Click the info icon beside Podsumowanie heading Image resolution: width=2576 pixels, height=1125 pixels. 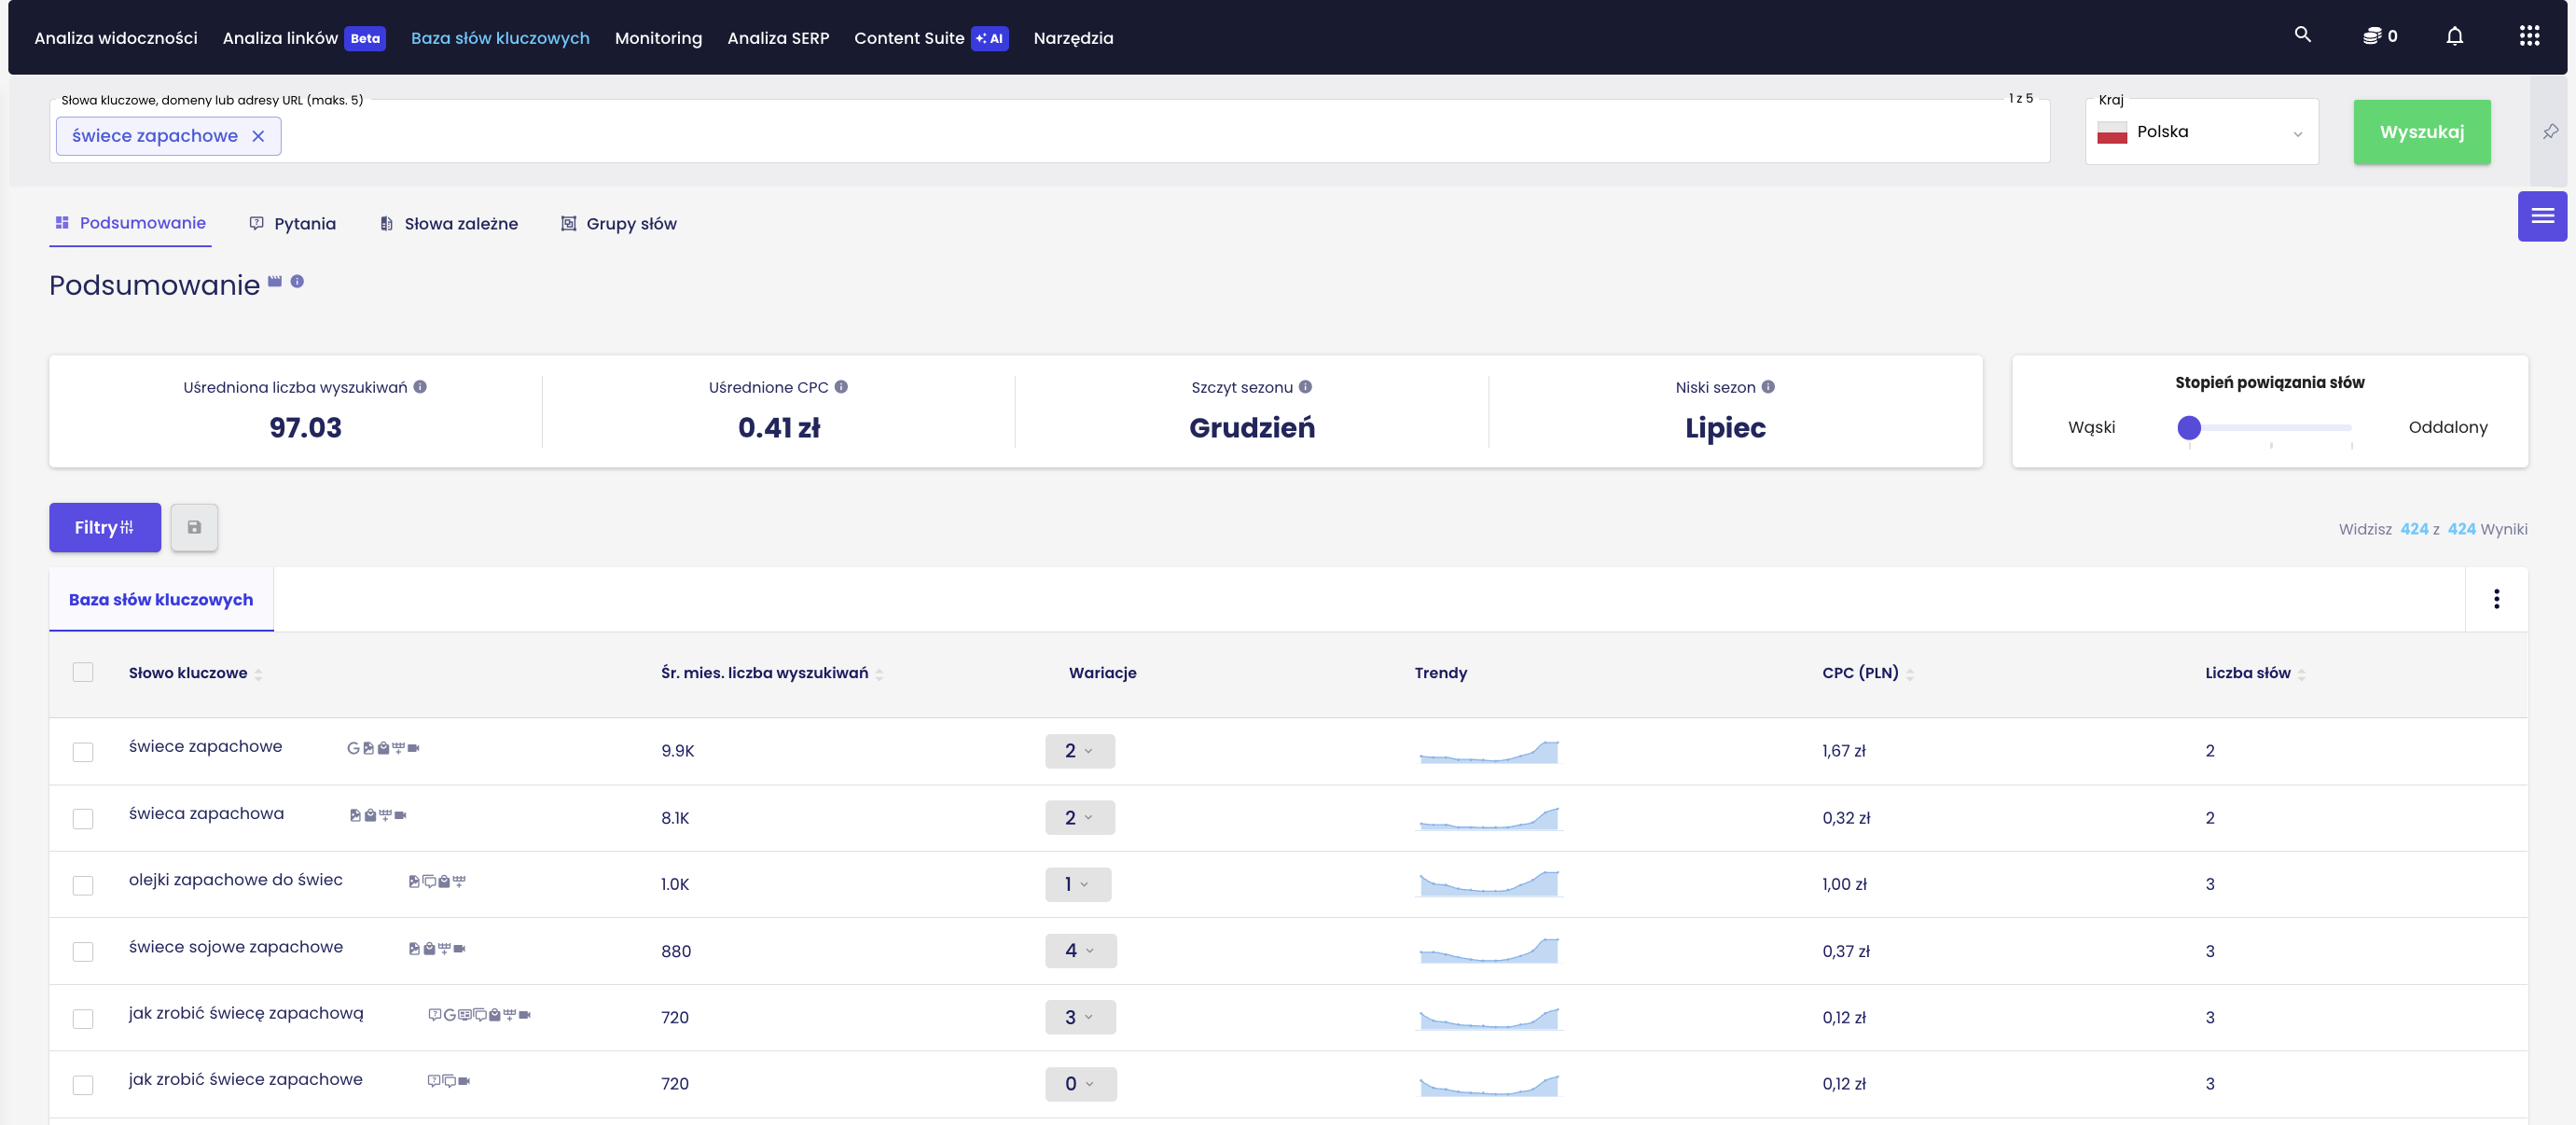pyautogui.click(x=297, y=282)
